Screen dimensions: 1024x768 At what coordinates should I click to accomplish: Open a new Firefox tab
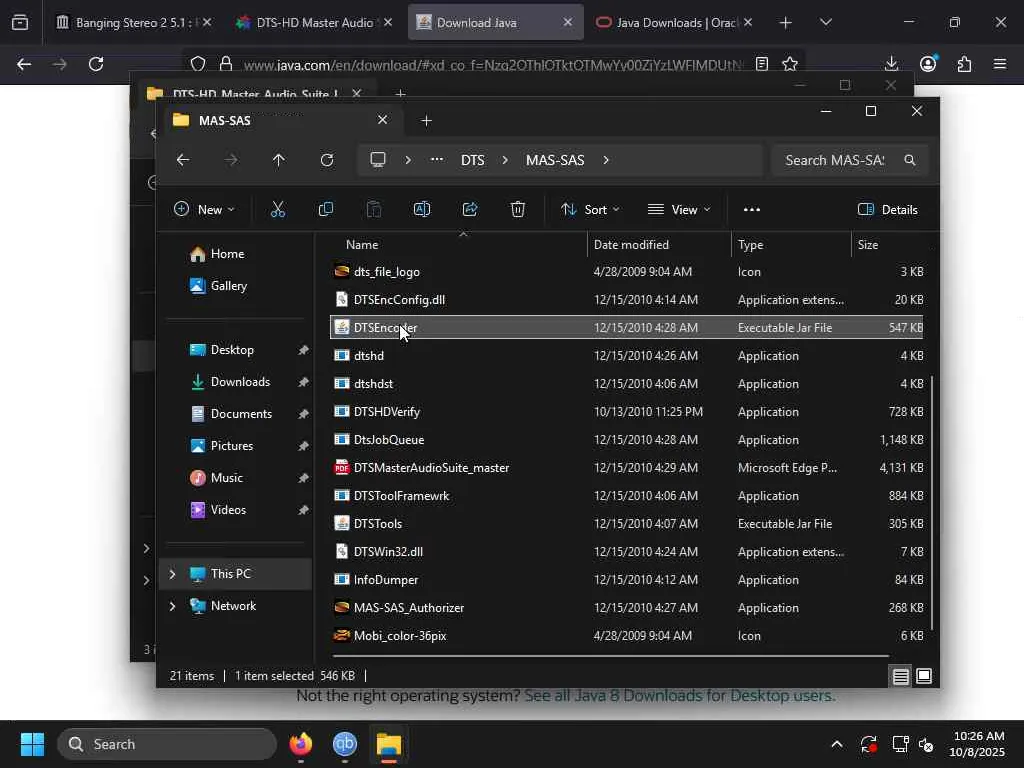point(786,22)
